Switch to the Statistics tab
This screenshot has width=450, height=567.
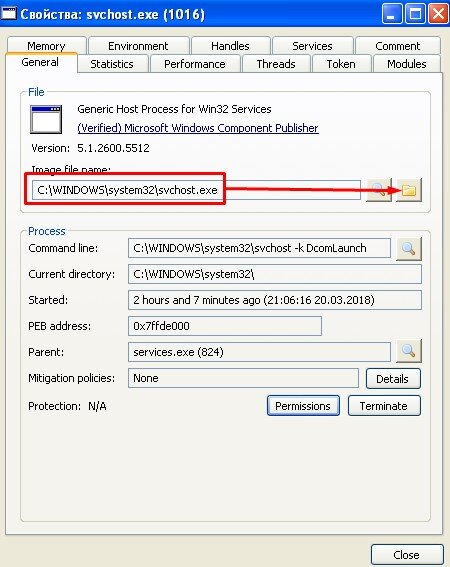coord(112,64)
